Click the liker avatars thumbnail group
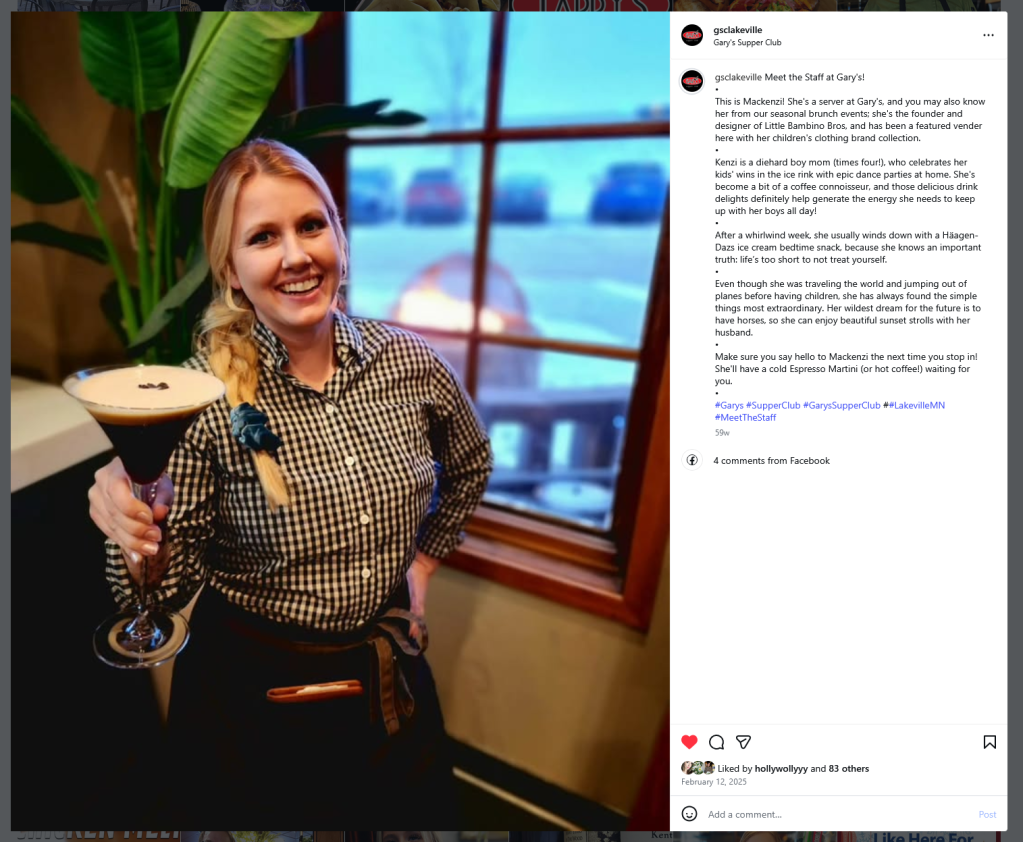Image resolution: width=1023 pixels, height=842 pixels. (x=697, y=768)
